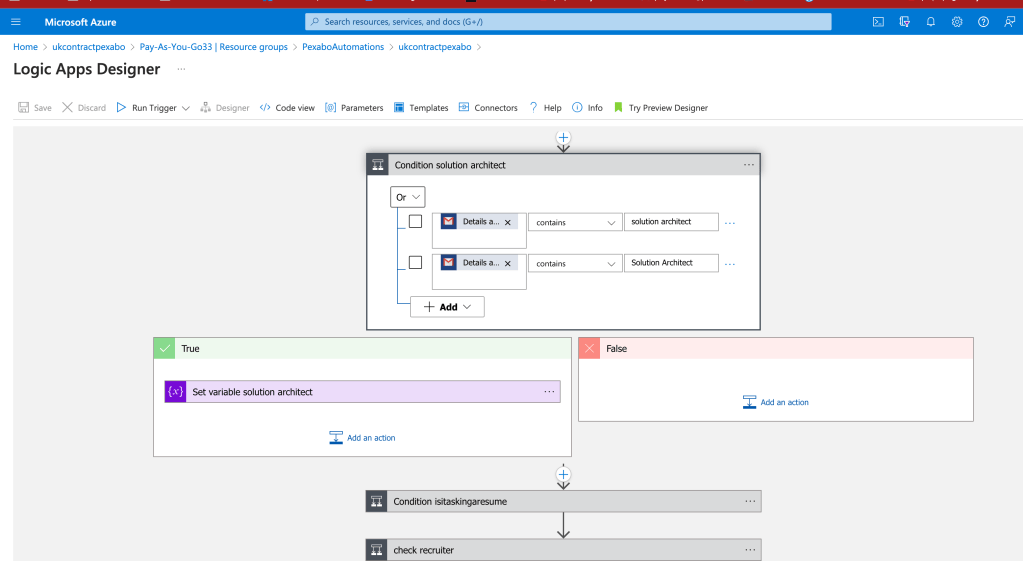Expand the Run Trigger dropdown arrow

click(186, 108)
